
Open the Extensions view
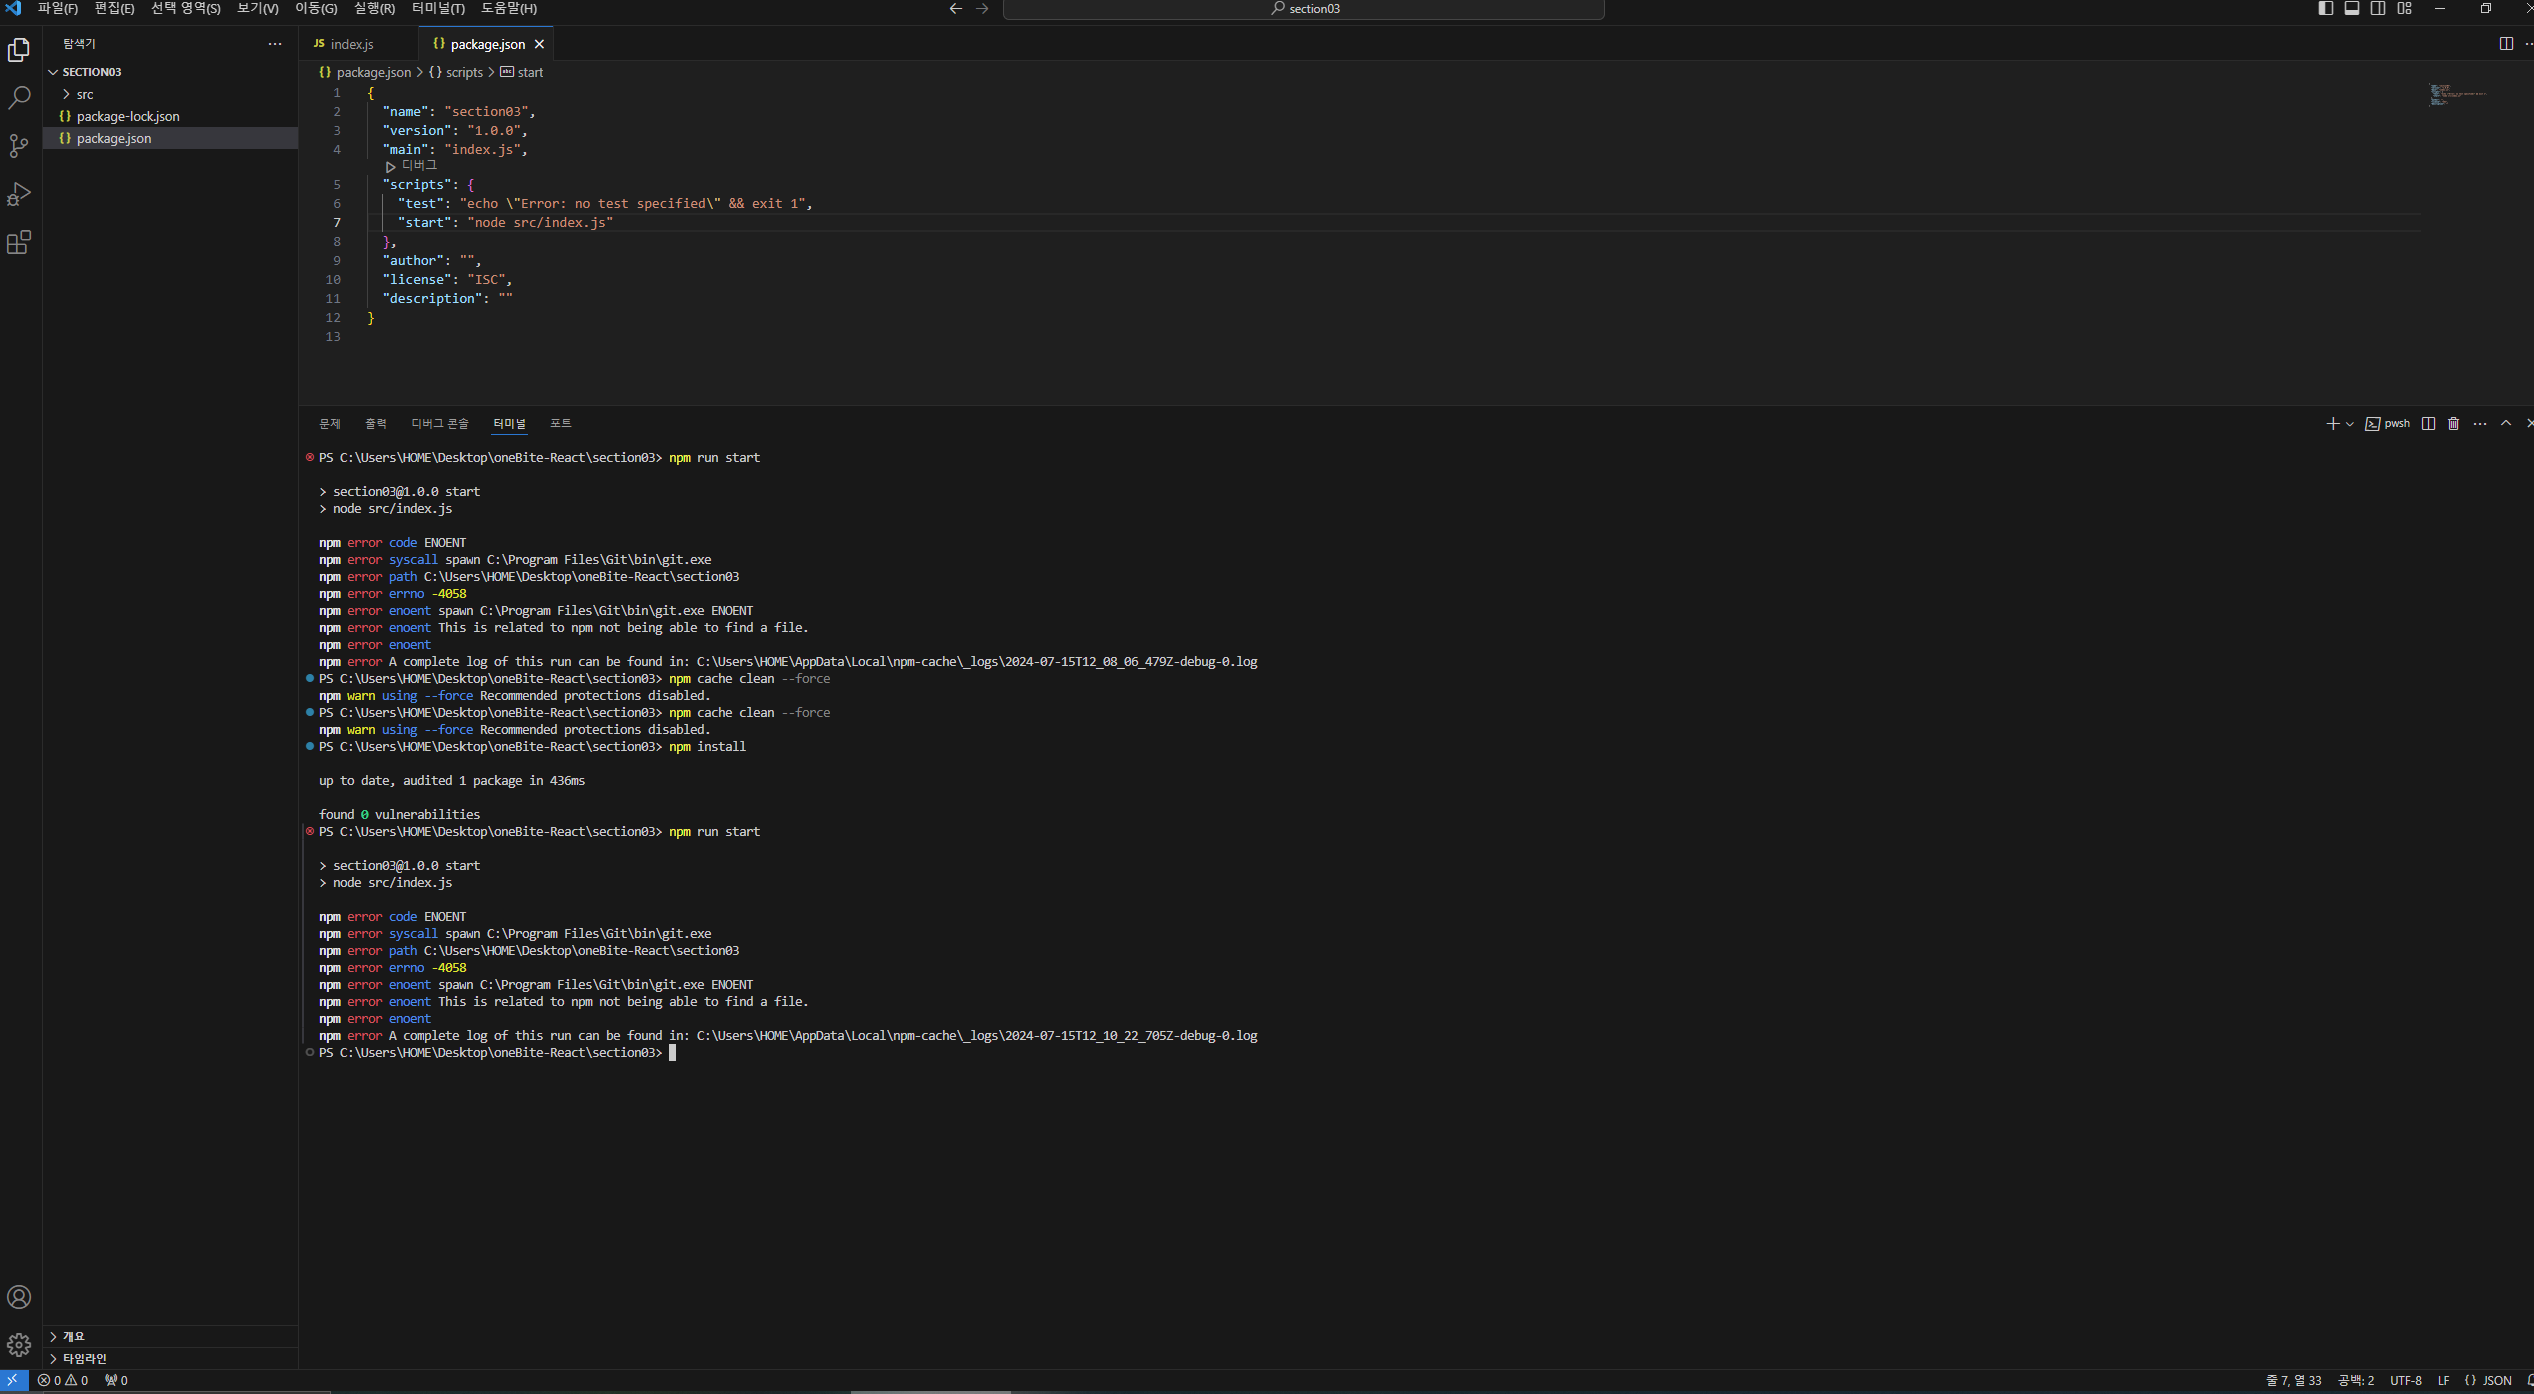coord(19,242)
